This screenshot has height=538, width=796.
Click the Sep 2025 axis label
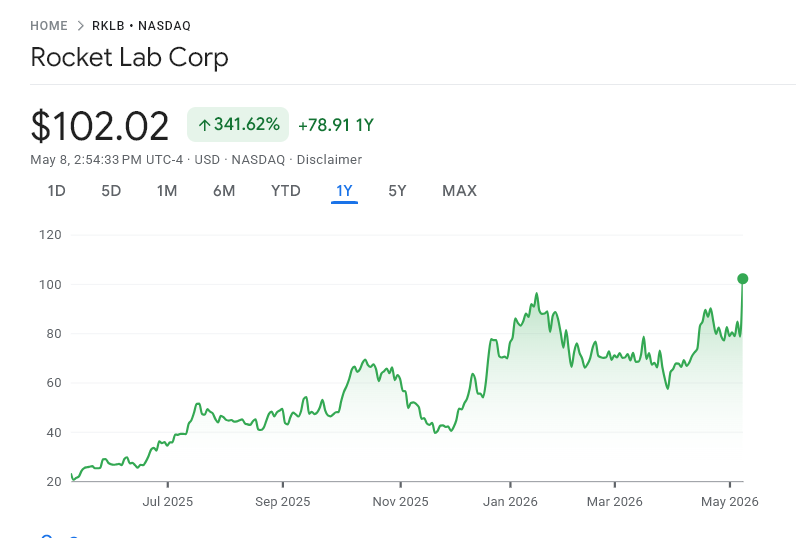pyautogui.click(x=283, y=502)
